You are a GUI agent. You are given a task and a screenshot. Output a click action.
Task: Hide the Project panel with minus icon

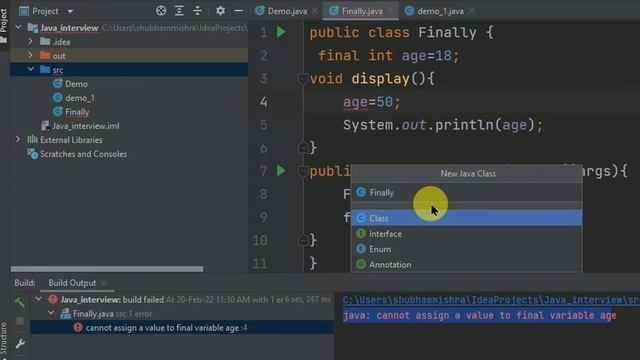coord(239,11)
